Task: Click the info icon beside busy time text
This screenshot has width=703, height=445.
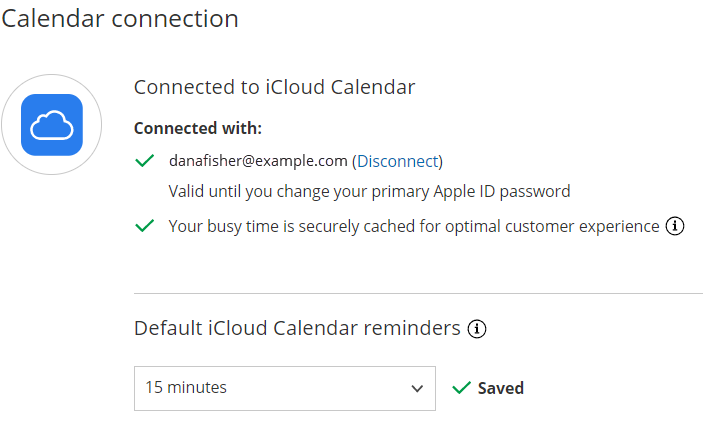Action: [675, 226]
